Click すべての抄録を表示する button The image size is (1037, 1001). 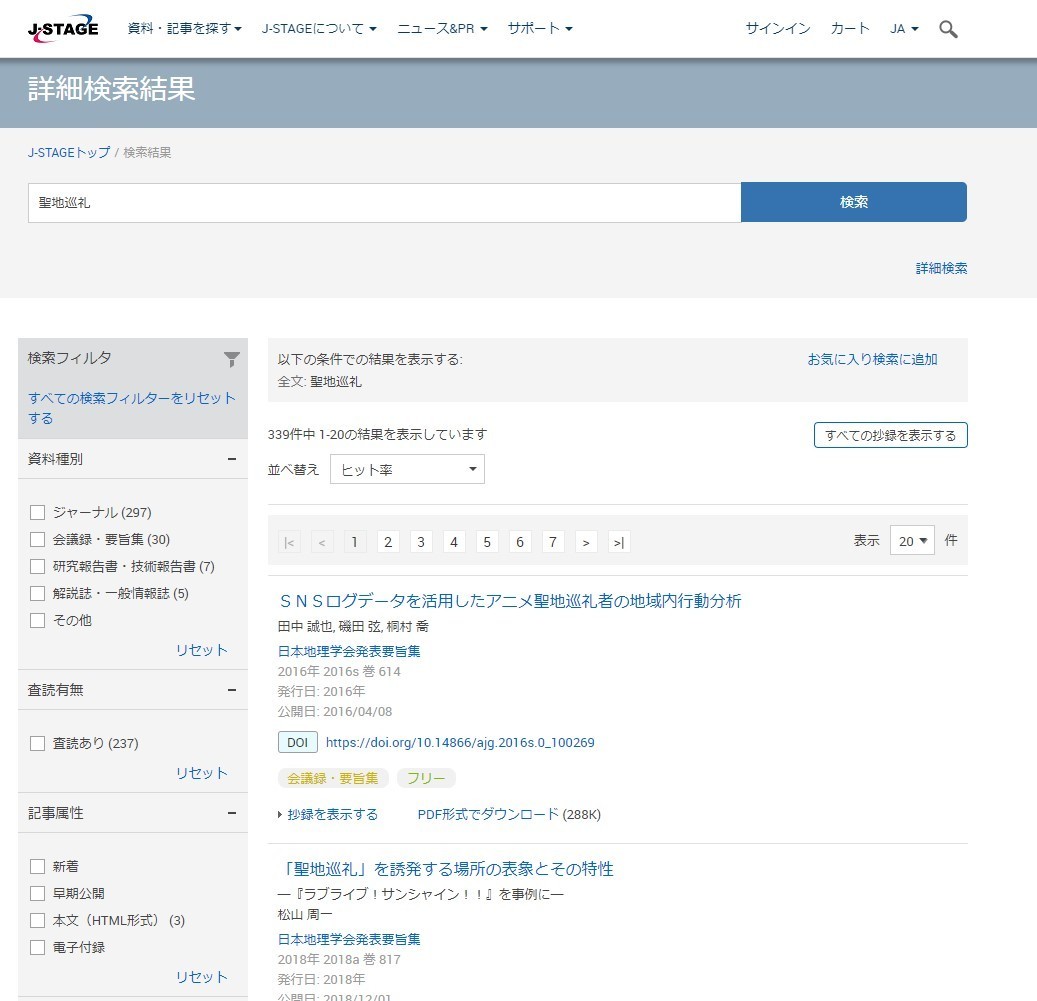click(x=890, y=435)
